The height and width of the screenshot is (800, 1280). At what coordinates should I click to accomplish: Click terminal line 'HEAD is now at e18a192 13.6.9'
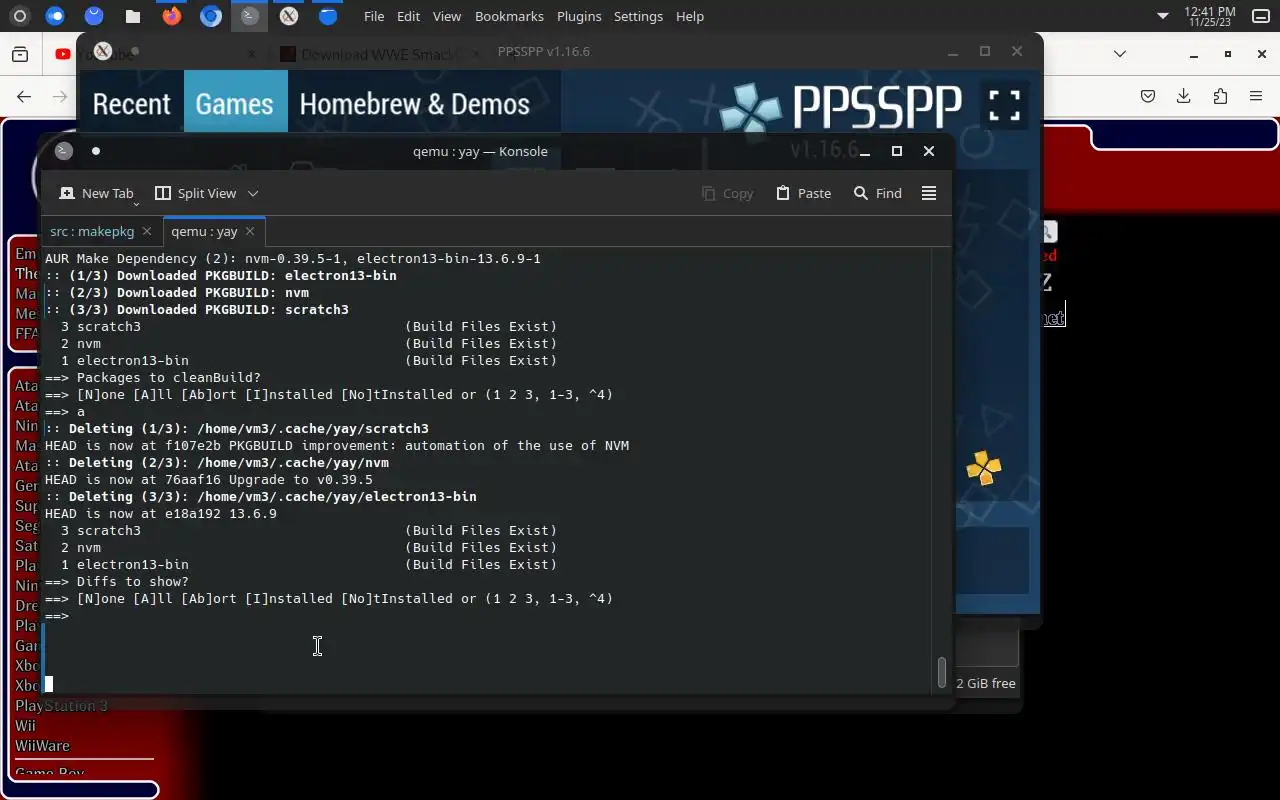click(161, 513)
